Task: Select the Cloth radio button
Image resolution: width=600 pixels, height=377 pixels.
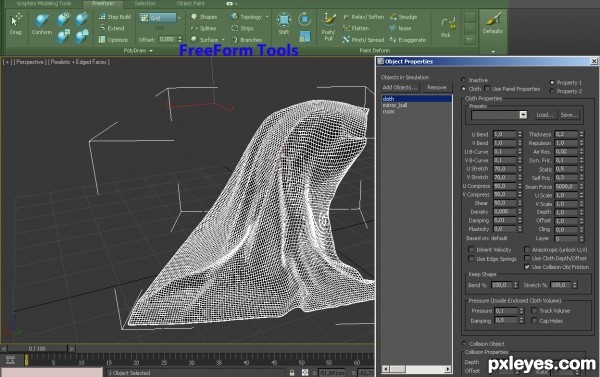Action: [464, 89]
